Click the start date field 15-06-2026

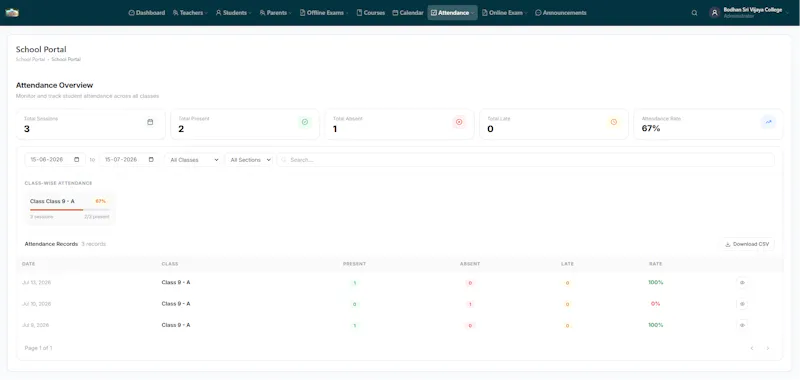coord(55,160)
